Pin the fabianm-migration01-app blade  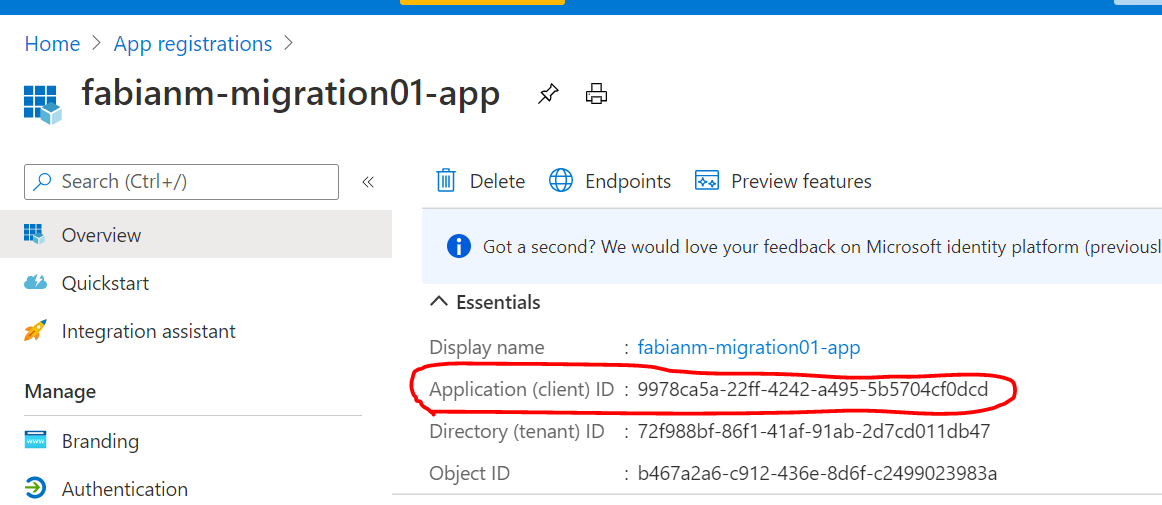click(x=548, y=94)
